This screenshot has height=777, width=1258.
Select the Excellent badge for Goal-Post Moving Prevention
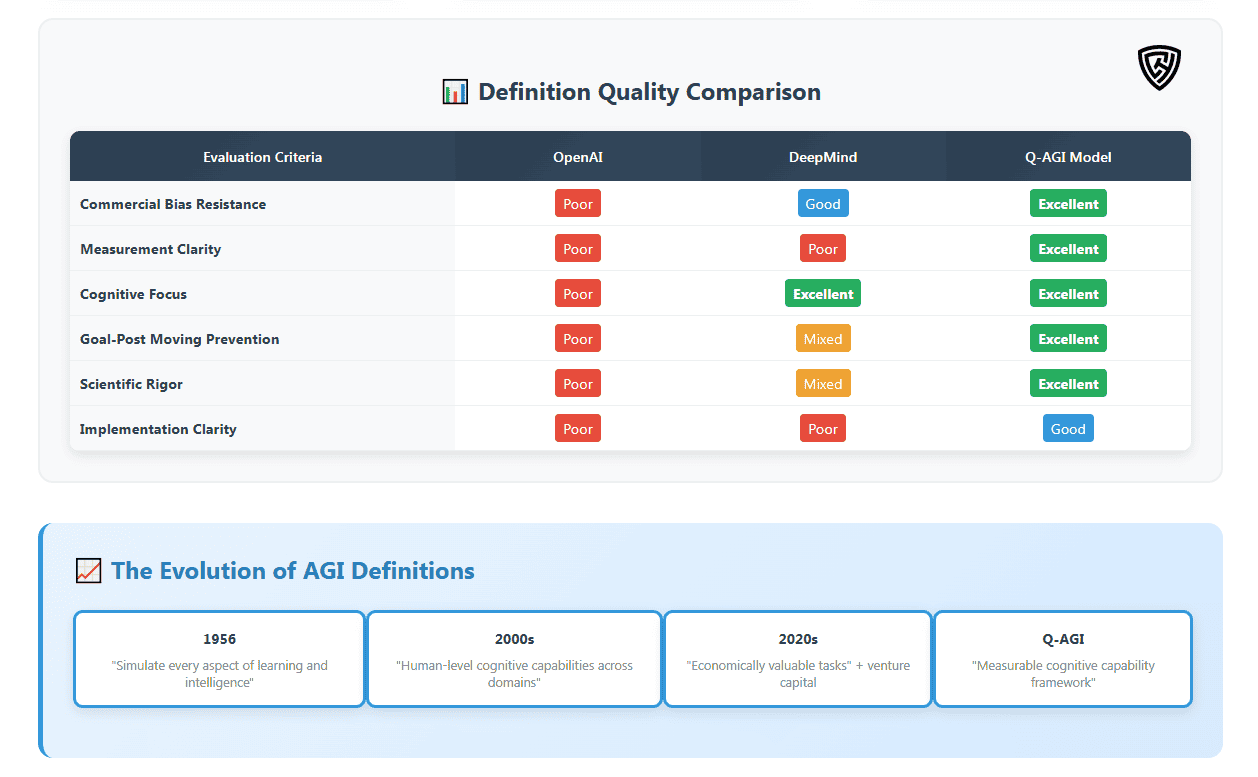(1068, 338)
